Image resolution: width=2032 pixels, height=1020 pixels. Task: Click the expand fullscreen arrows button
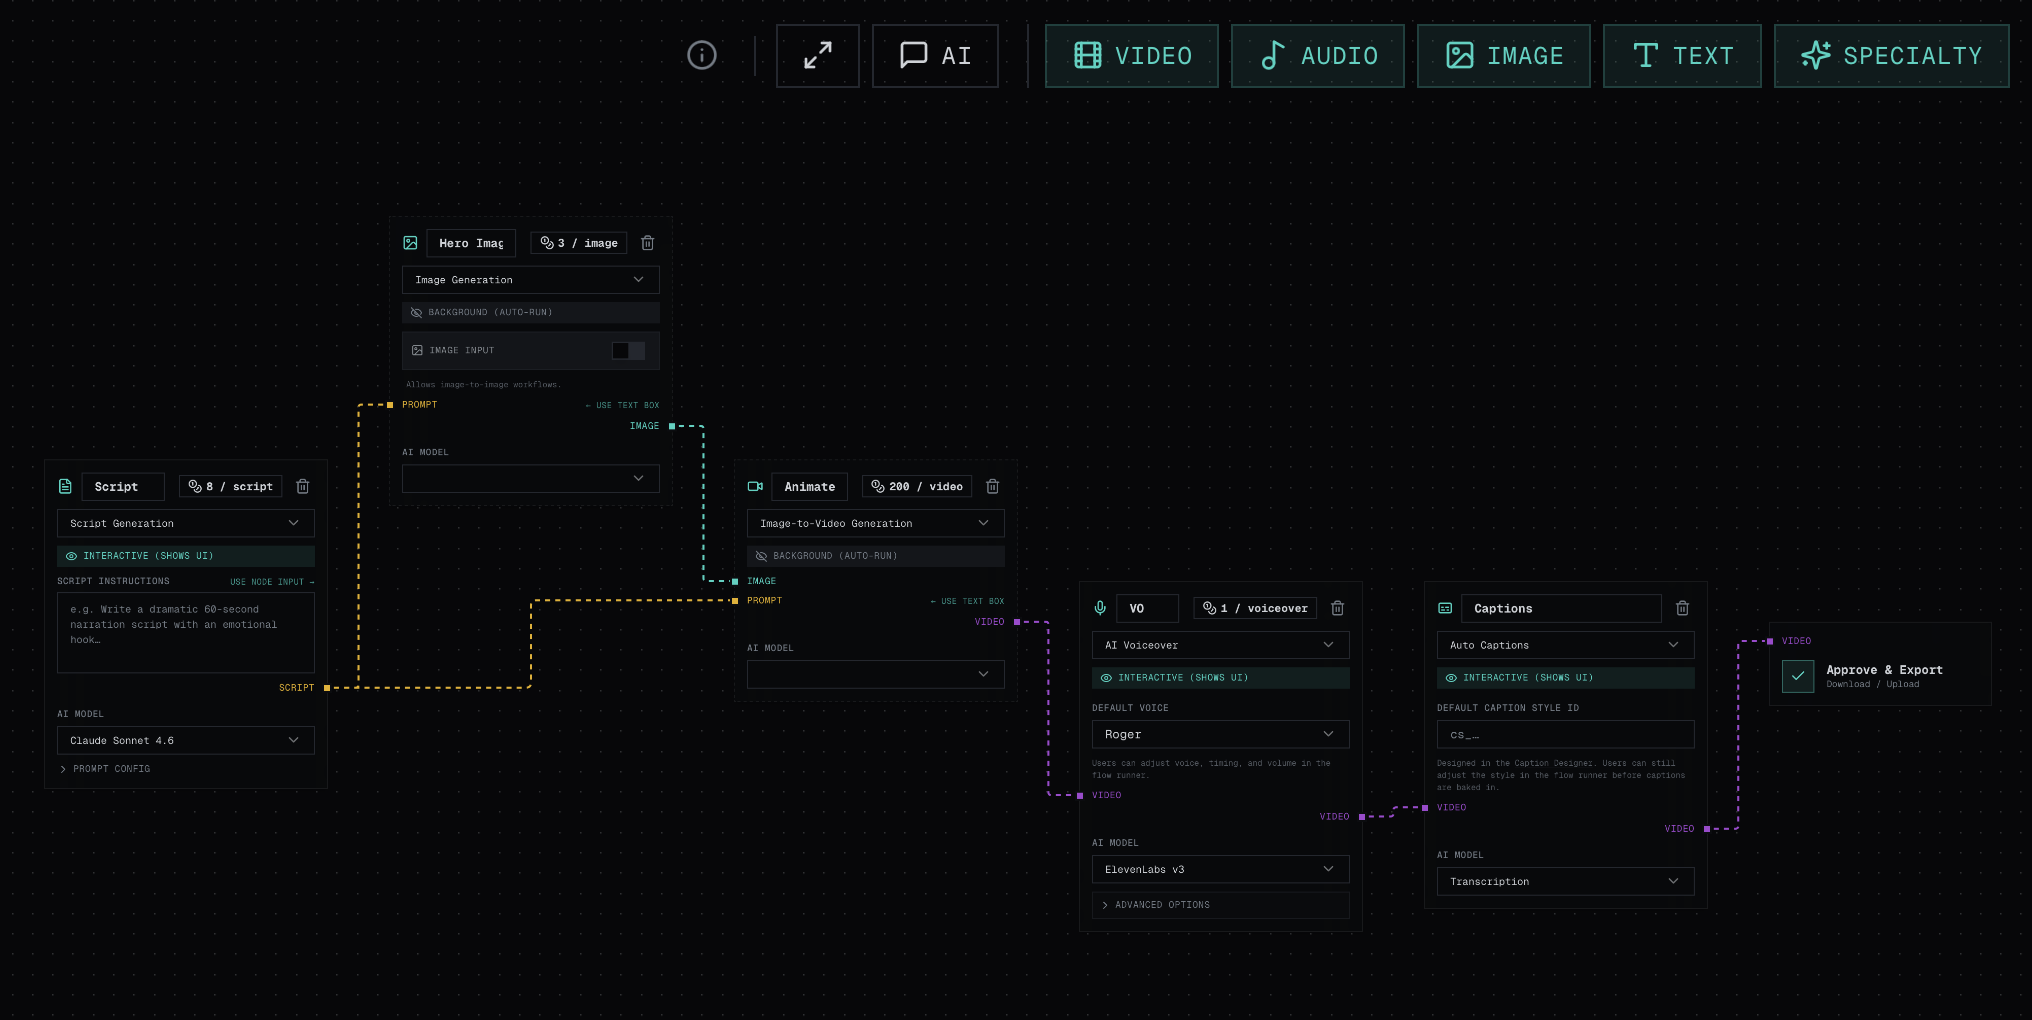[818, 56]
